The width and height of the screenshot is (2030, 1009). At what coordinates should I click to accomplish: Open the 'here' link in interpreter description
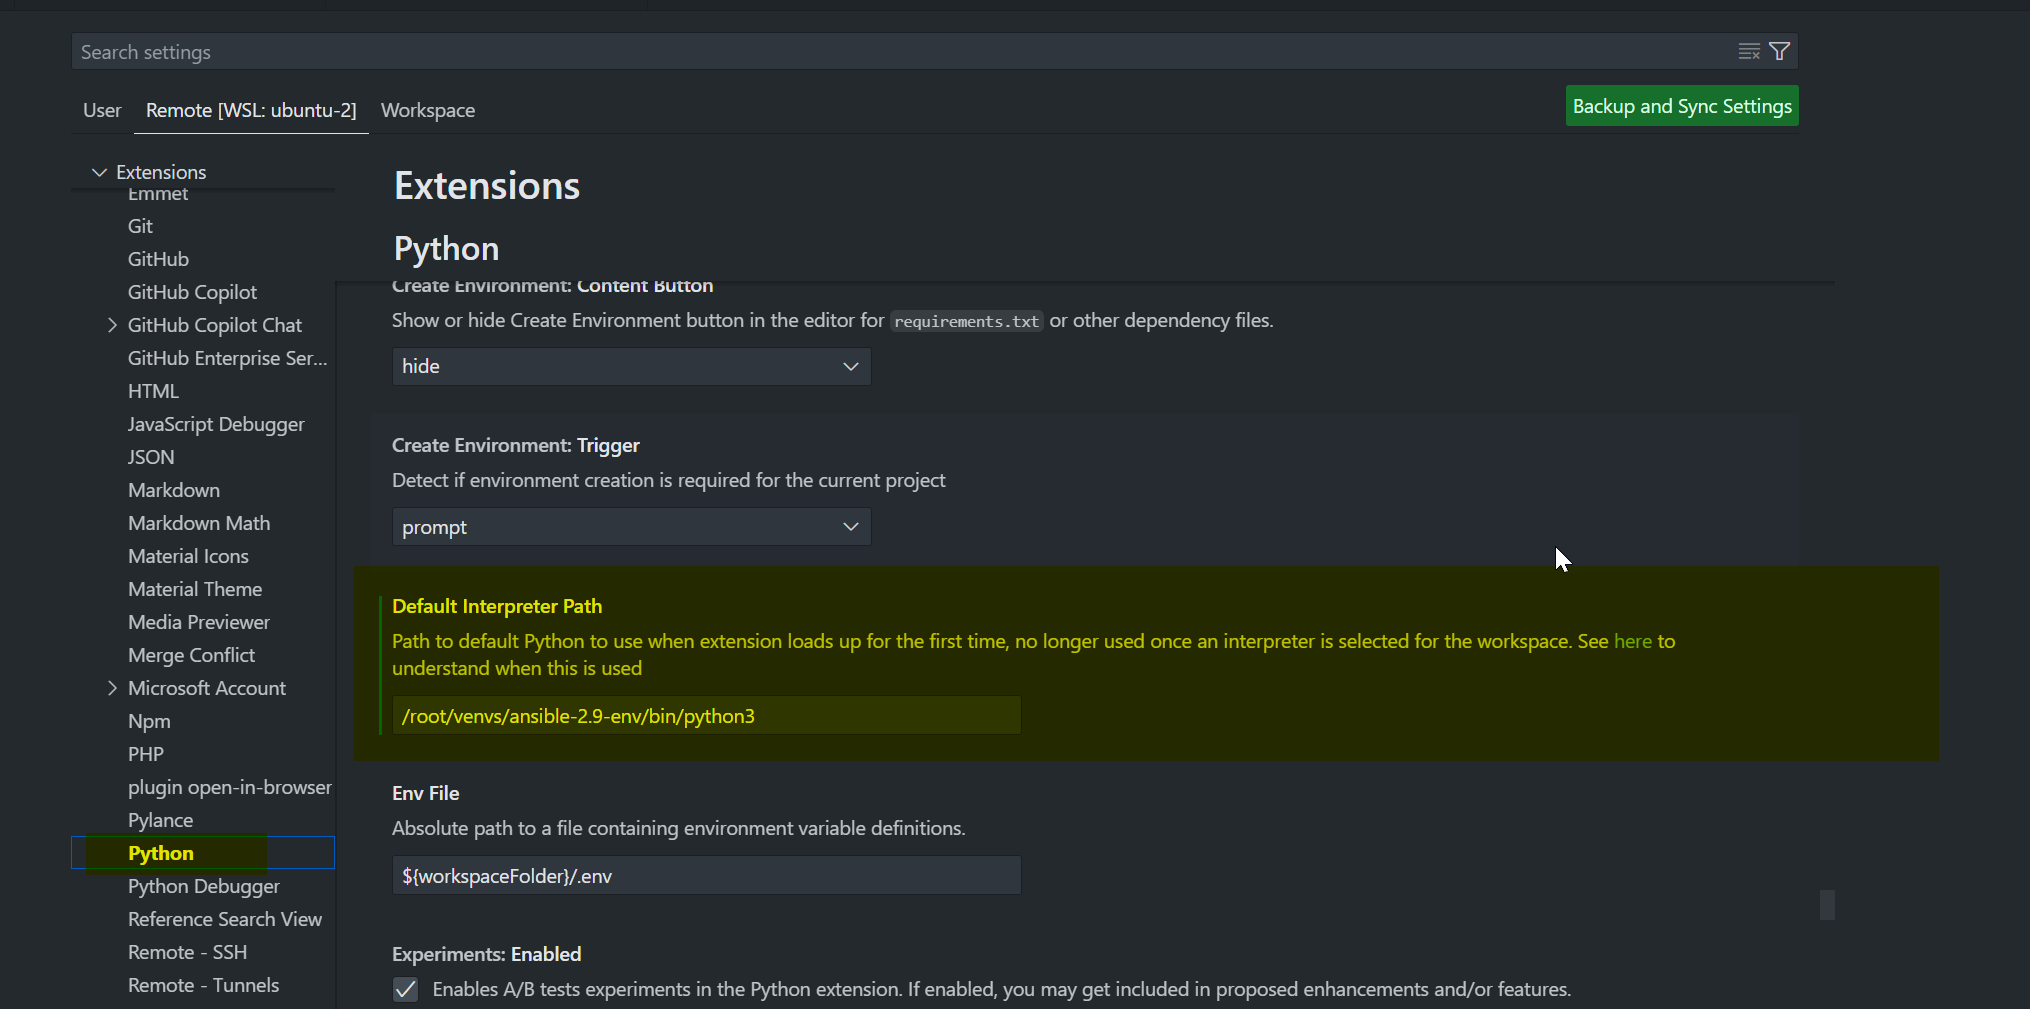(1633, 641)
